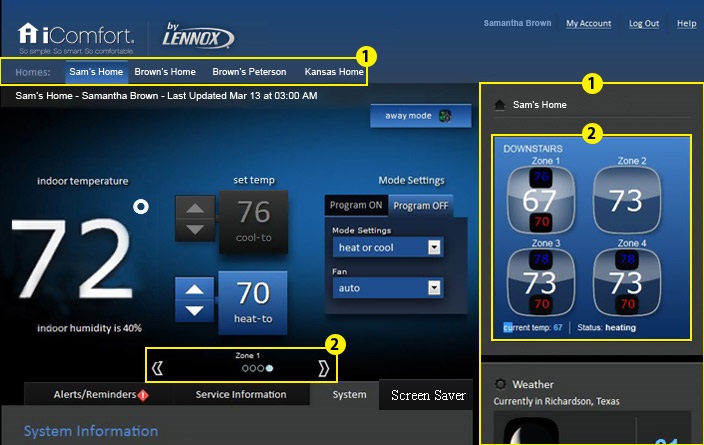Screen dimensions: 704x445
Task: Switch to the Service Information tab
Action: 240,395
